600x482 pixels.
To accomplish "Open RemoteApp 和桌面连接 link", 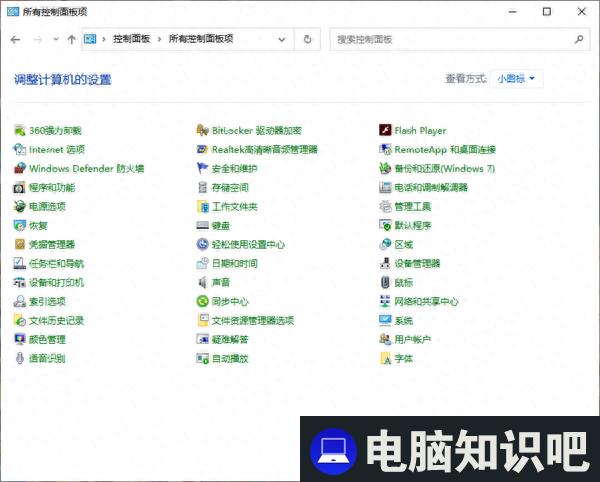I will pyautogui.click(x=445, y=149).
